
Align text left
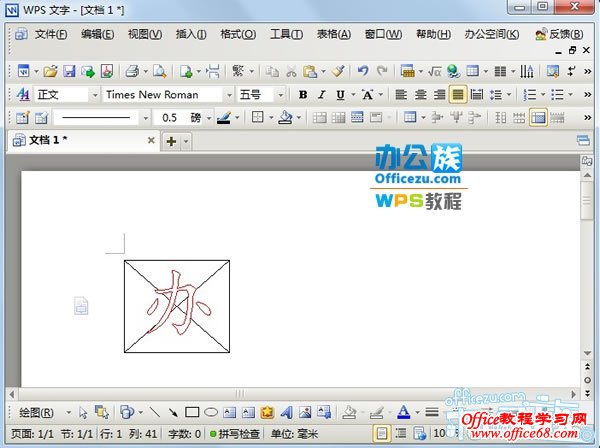point(401,94)
